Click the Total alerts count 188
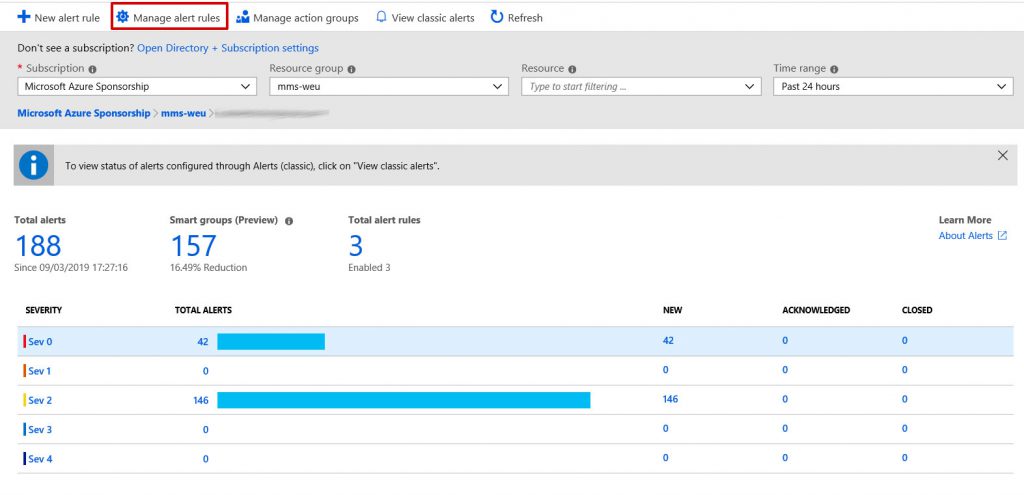The image size is (1024, 495). coord(38,246)
